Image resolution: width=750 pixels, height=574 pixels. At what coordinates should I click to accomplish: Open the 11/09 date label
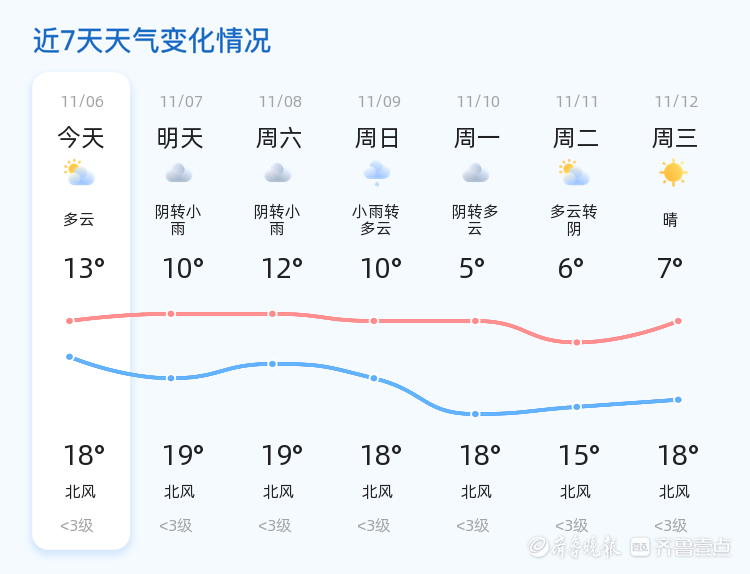(379, 102)
